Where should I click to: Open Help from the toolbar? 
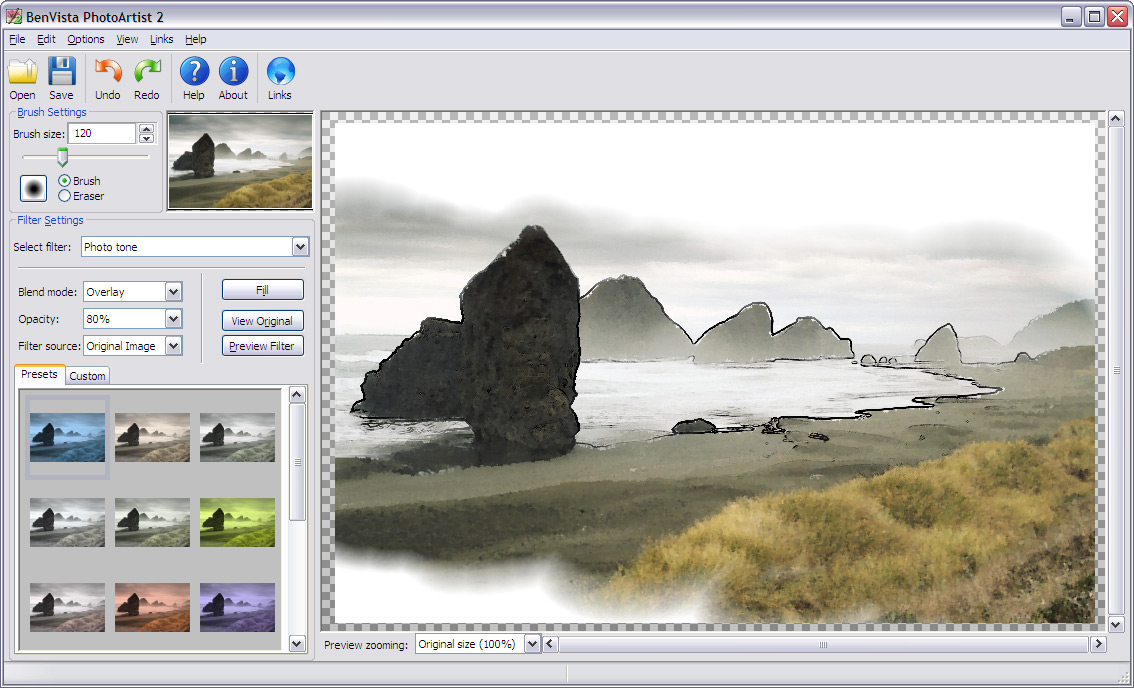tap(194, 72)
